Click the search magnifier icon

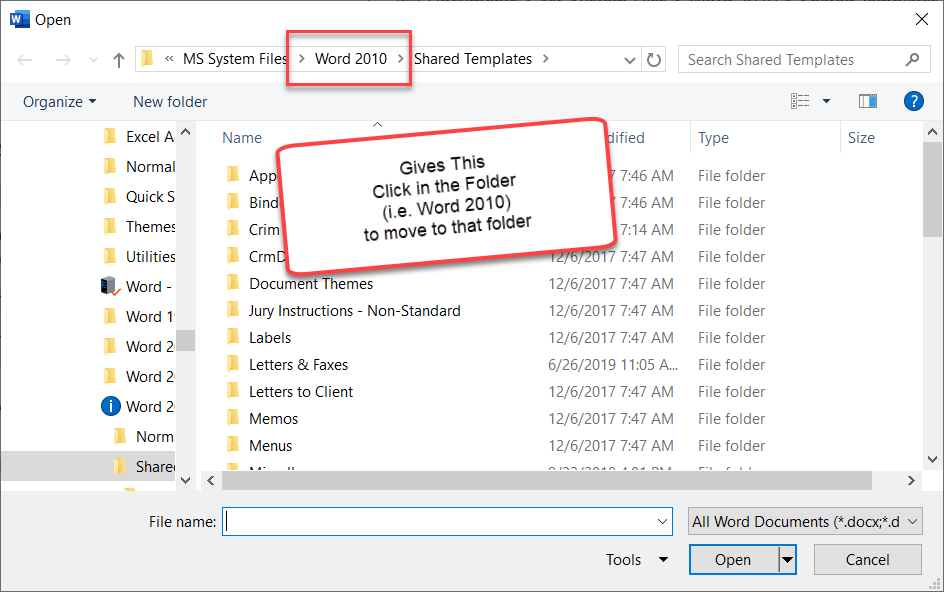point(912,60)
